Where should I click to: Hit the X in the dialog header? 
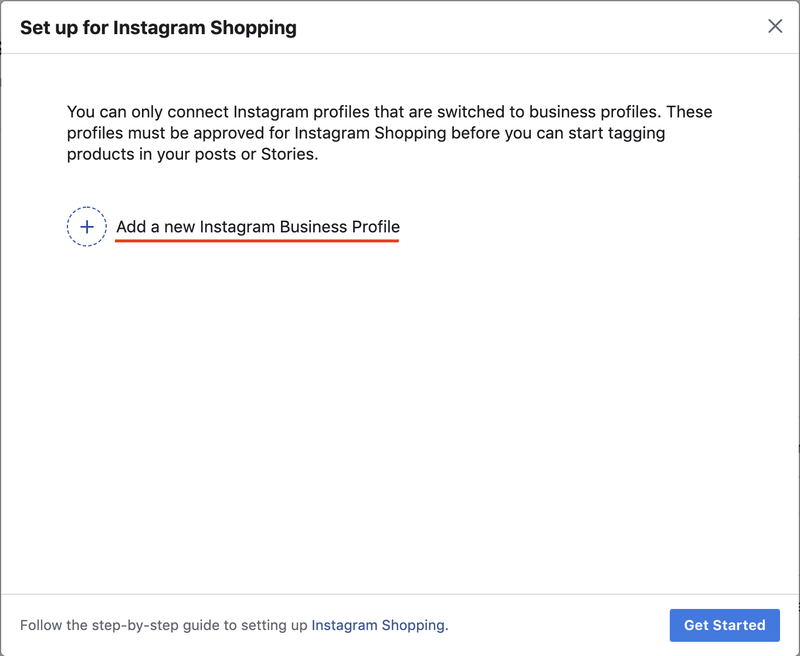point(775,26)
